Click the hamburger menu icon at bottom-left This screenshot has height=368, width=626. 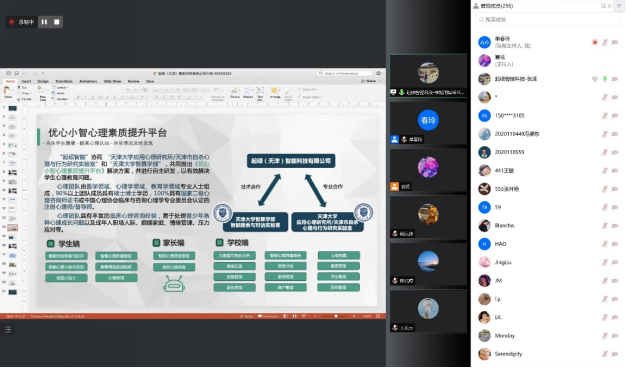[8, 329]
